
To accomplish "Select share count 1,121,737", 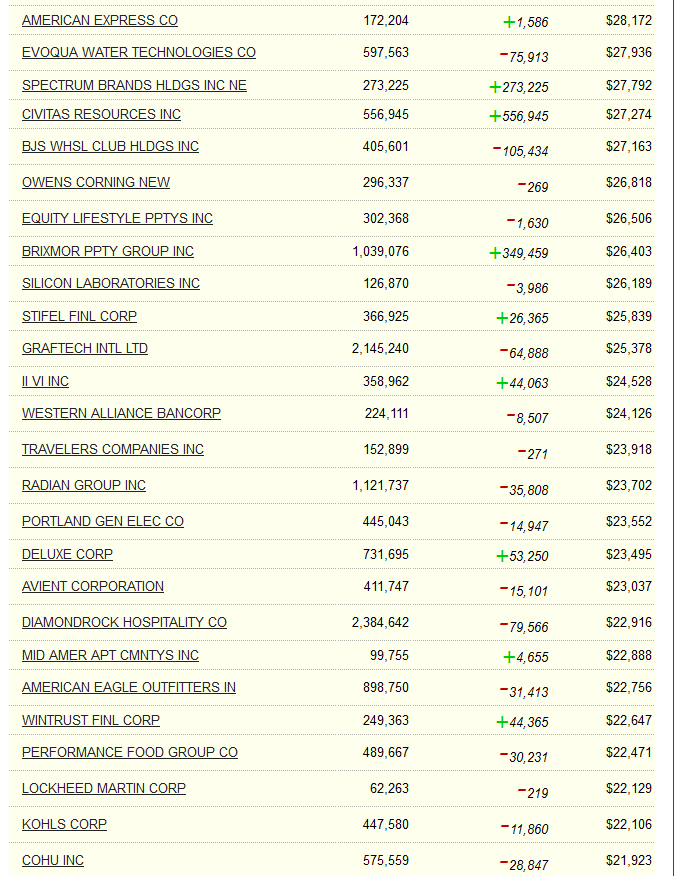I will (x=381, y=485).
